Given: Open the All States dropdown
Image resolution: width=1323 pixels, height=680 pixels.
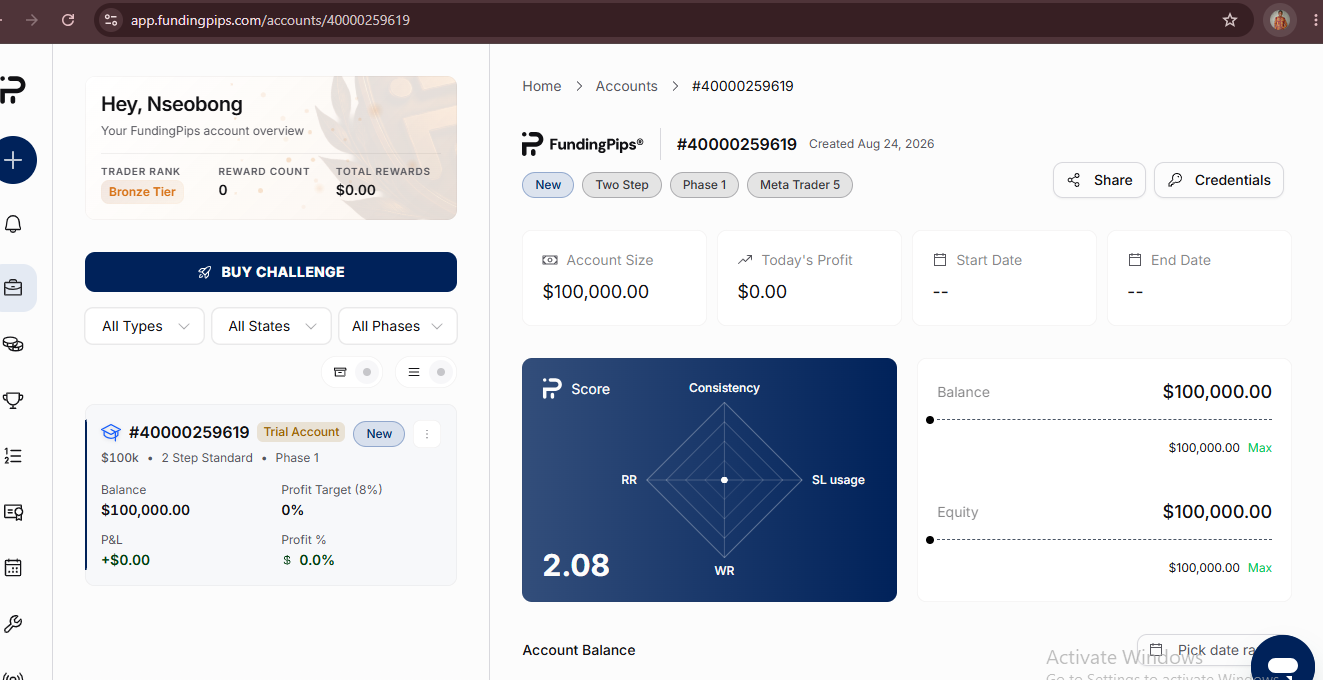Looking at the screenshot, I should point(271,326).
